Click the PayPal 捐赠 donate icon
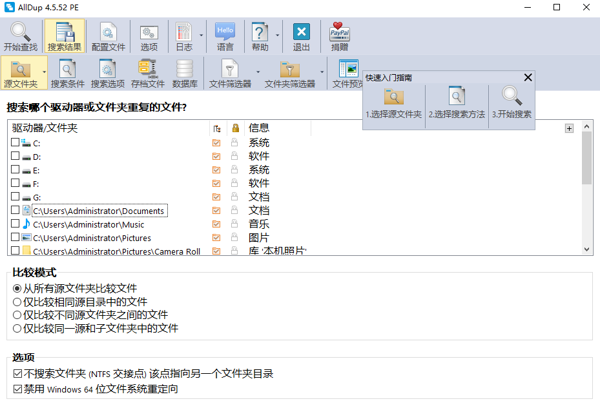Image resolution: width=600 pixels, height=408 pixels. point(340,37)
